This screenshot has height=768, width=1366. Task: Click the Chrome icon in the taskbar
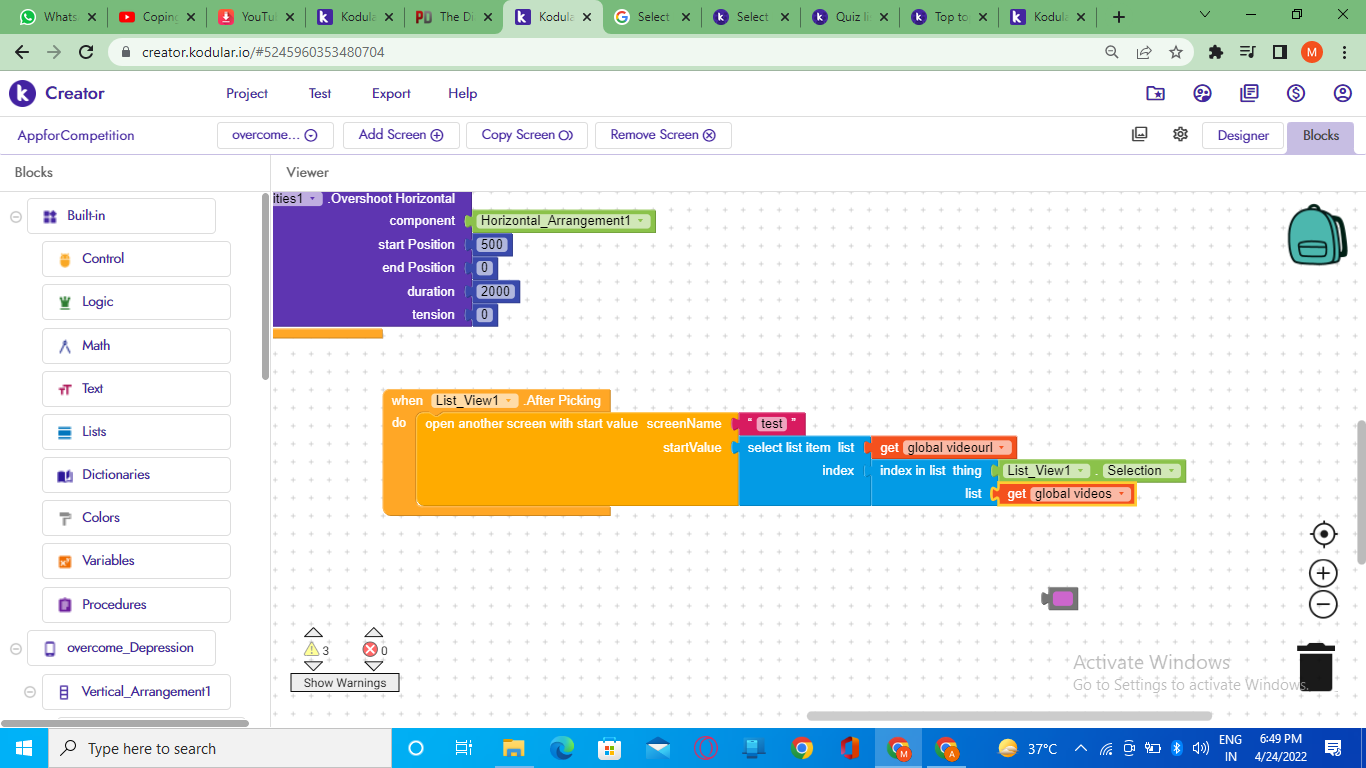coord(801,748)
